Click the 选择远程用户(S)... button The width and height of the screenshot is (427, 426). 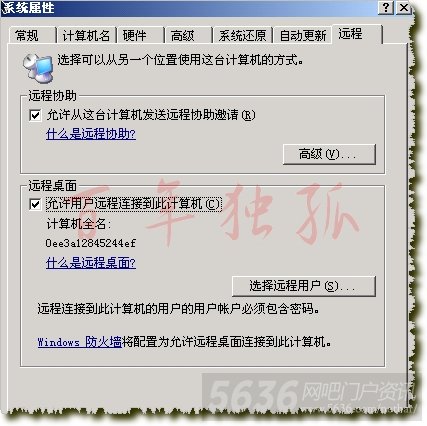304,286
